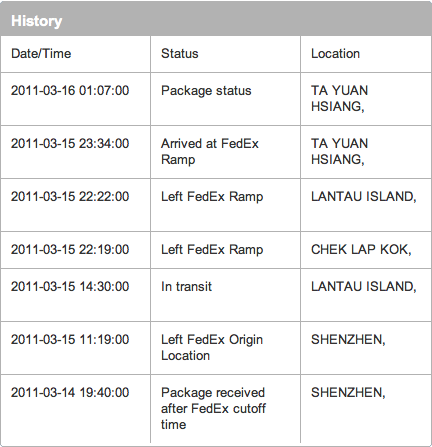Select the Location column header
The height and width of the screenshot is (447, 432).
tap(335, 54)
